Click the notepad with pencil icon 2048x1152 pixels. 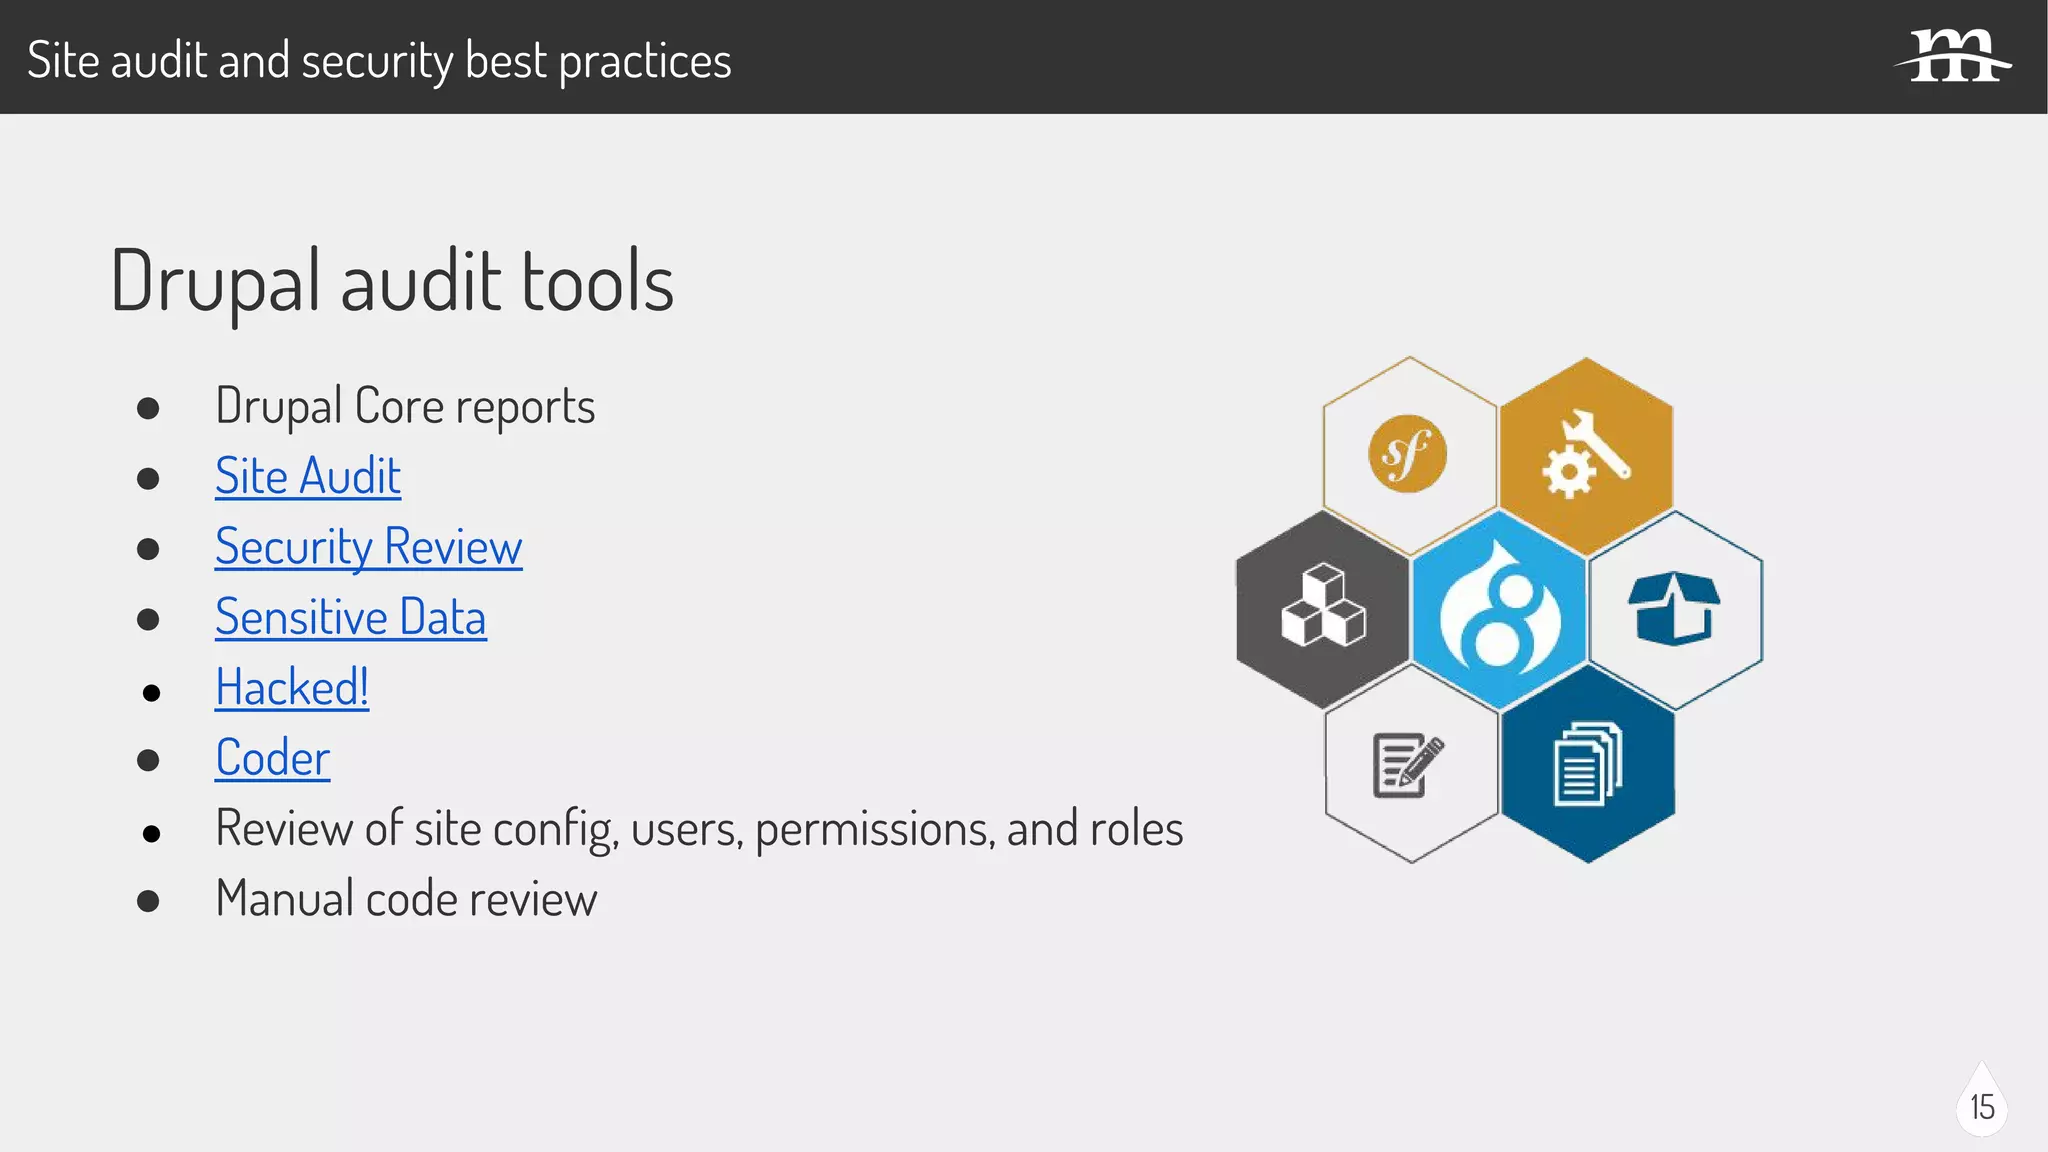(1411, 764)
